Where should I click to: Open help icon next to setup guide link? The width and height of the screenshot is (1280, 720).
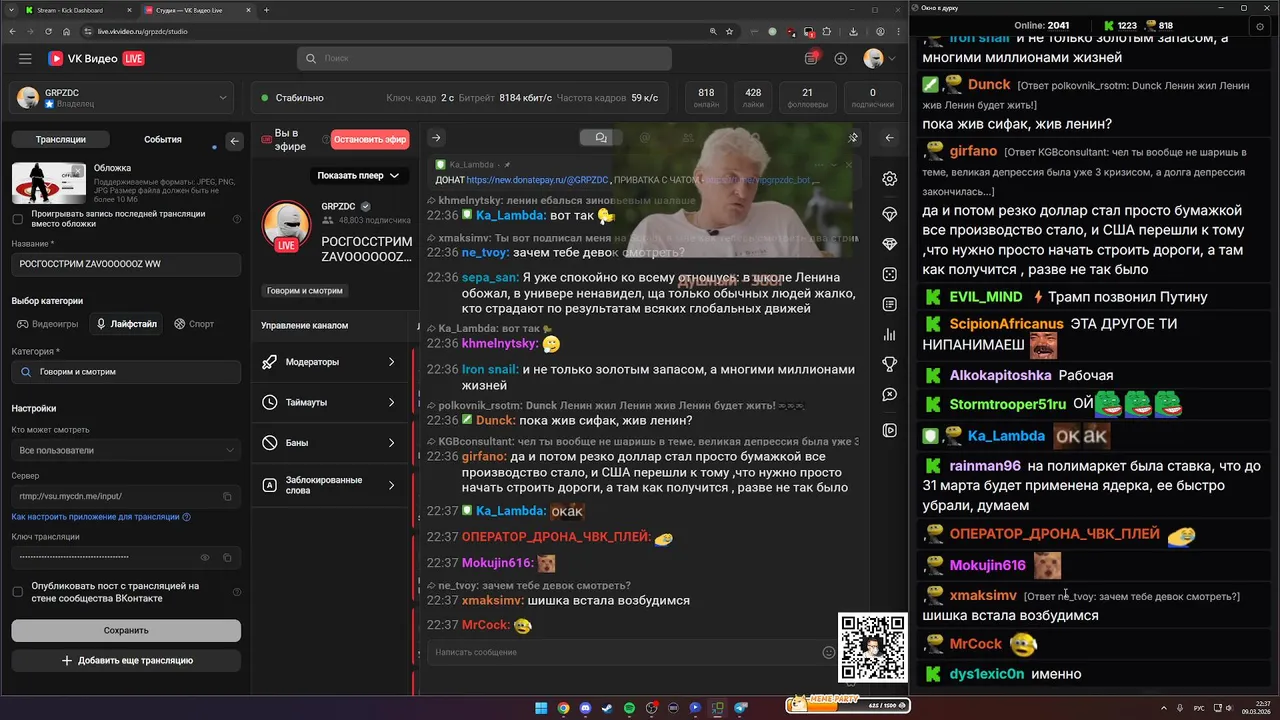tap(187, 517)
